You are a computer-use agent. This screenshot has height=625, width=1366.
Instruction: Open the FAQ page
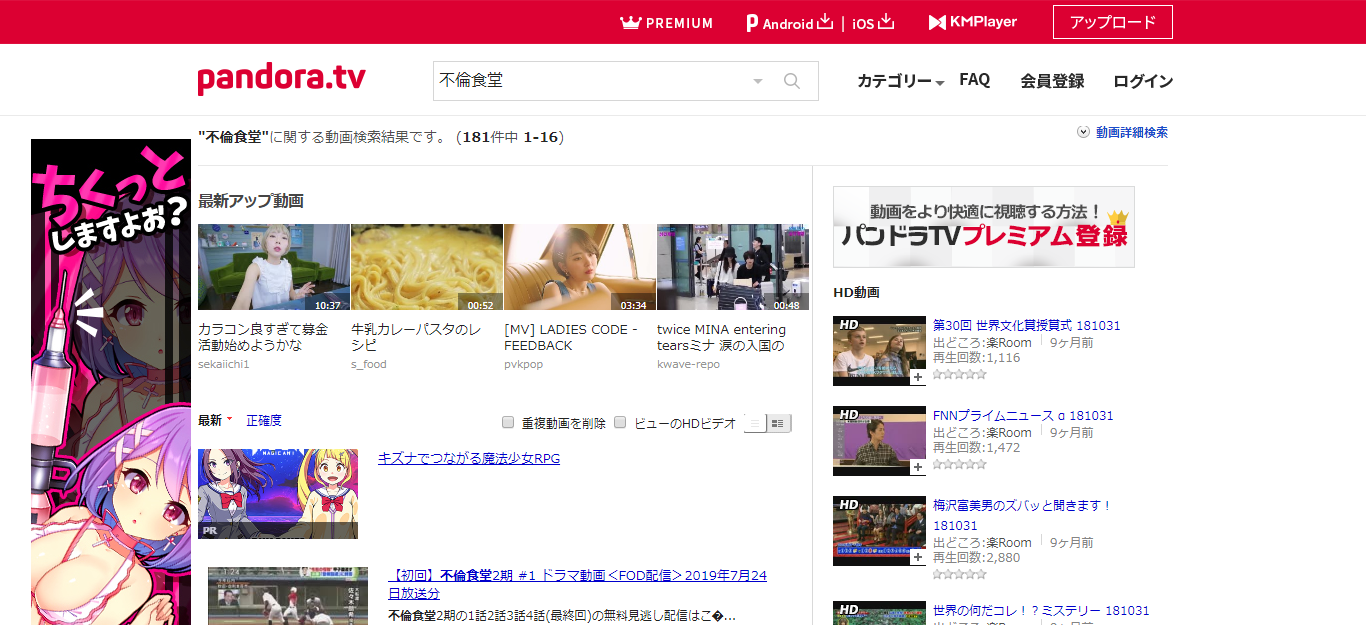click(x=975, y=80)
